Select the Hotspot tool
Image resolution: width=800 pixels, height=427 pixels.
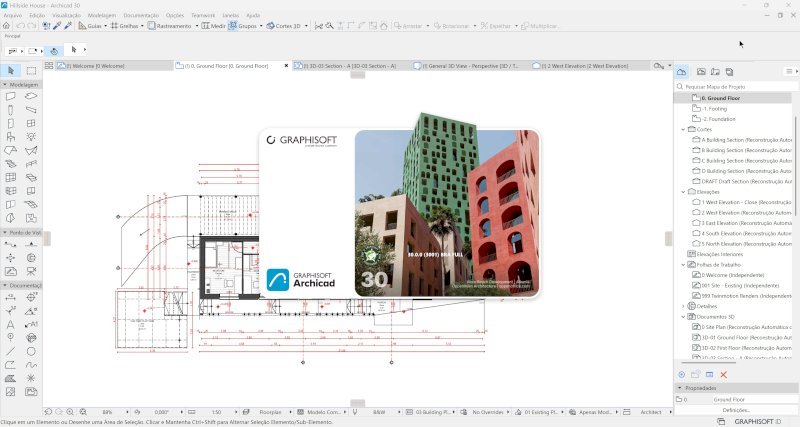(x=31, y=378)
